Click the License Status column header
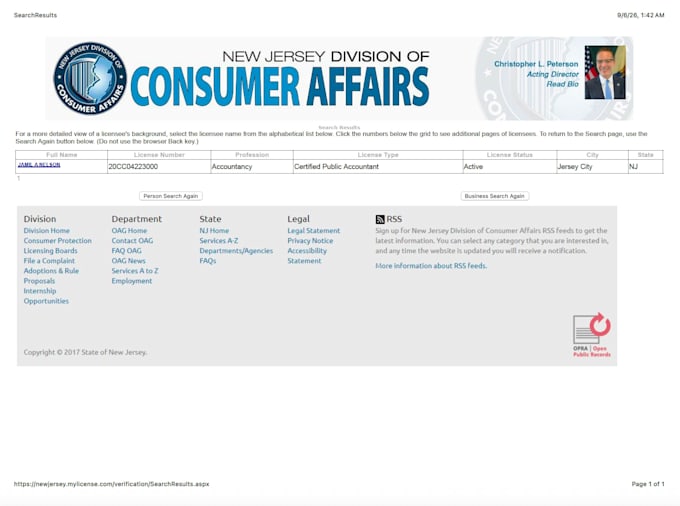 [510, 155]
